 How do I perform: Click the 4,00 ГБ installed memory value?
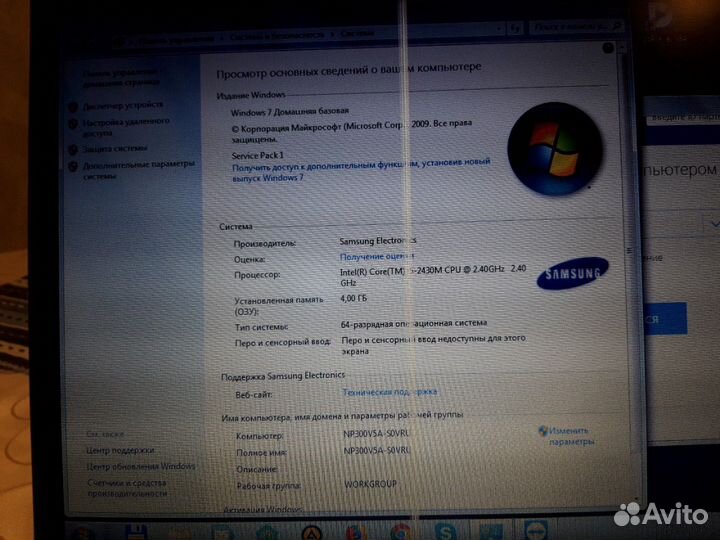354,298
